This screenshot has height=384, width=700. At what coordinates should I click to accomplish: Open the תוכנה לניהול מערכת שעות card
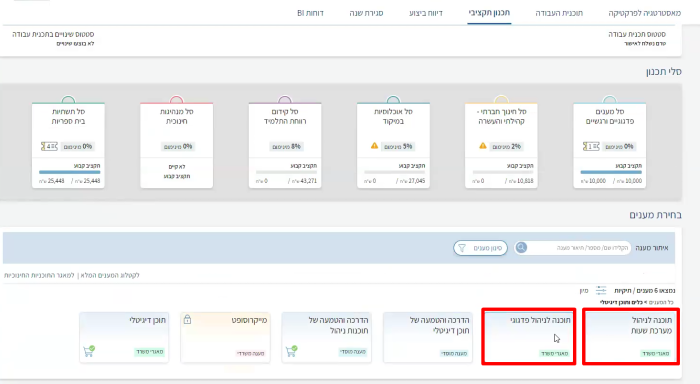631,336
